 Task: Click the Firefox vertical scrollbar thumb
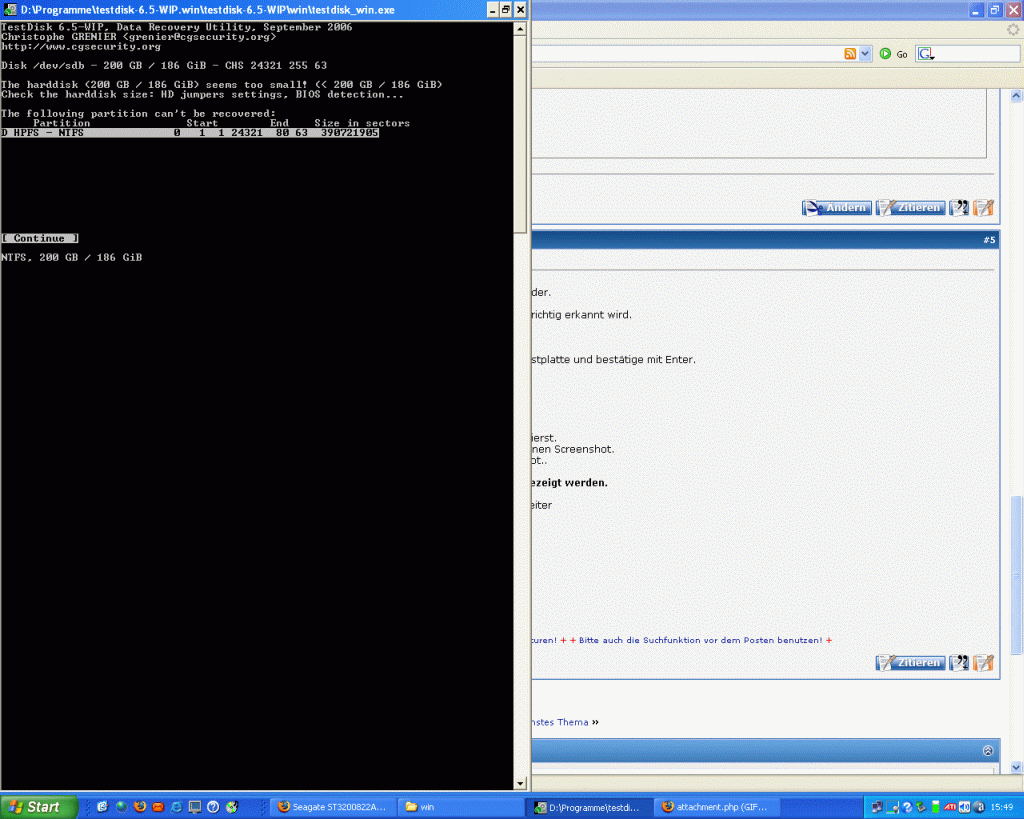click(1016, 575)
